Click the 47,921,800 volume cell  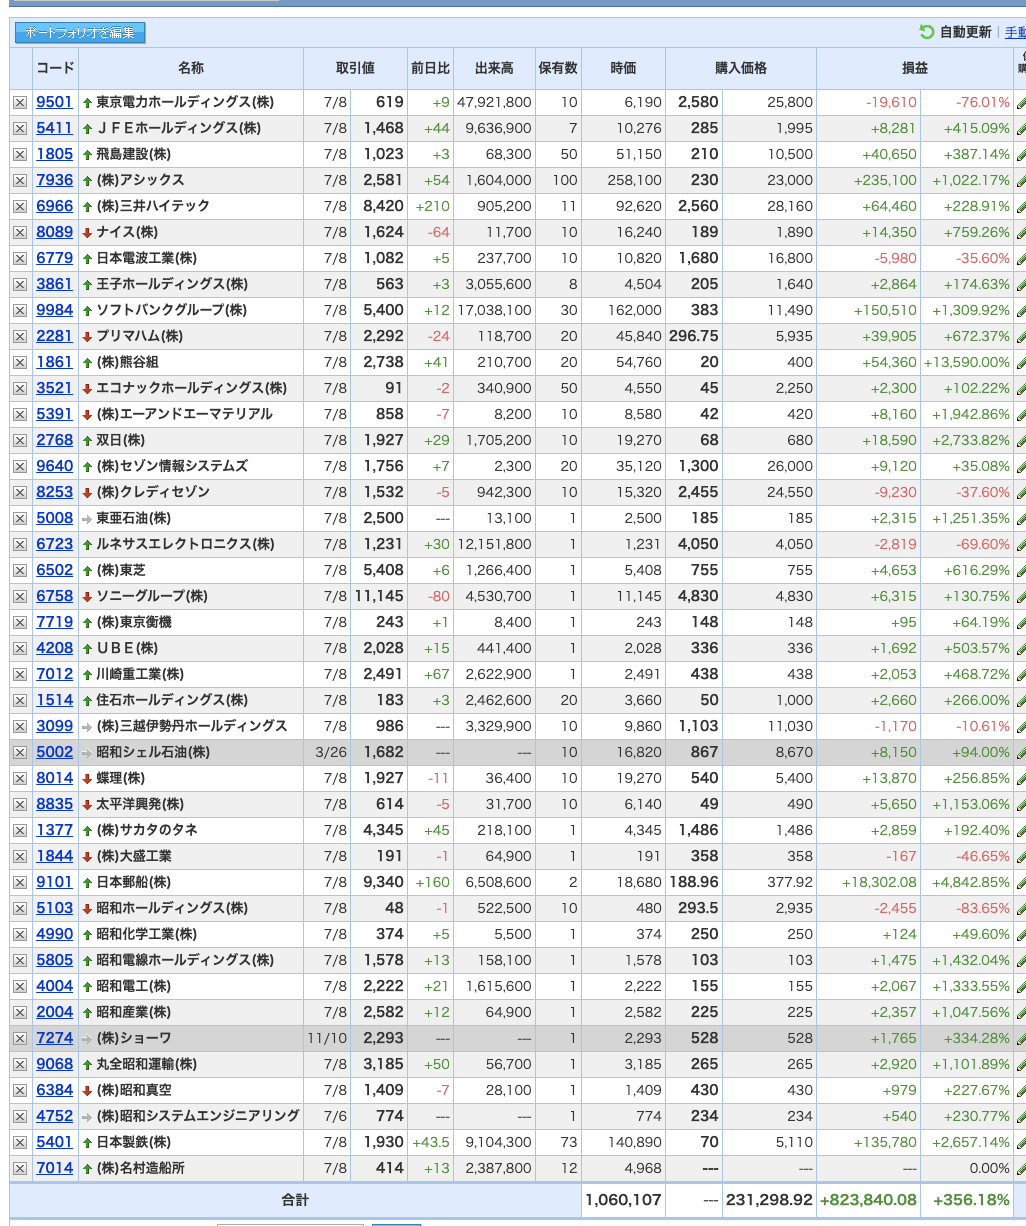tap(494, 102)
